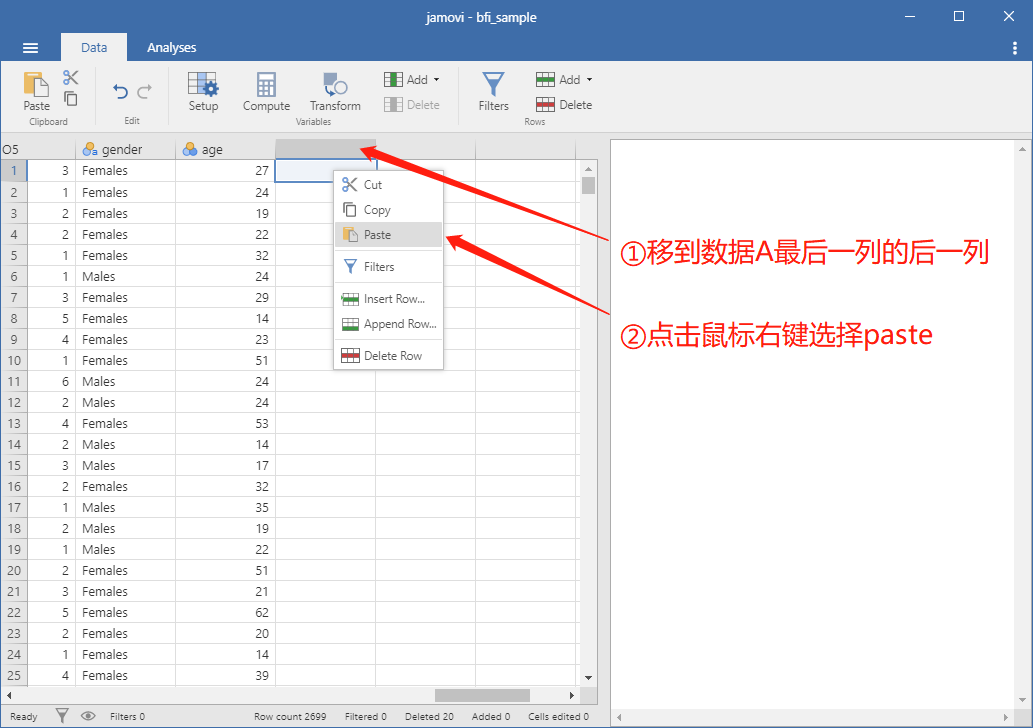1033x728 pixels.
Task: Open Filters from the ribbon
Action: pyautogui.click(x=493, y=92)
